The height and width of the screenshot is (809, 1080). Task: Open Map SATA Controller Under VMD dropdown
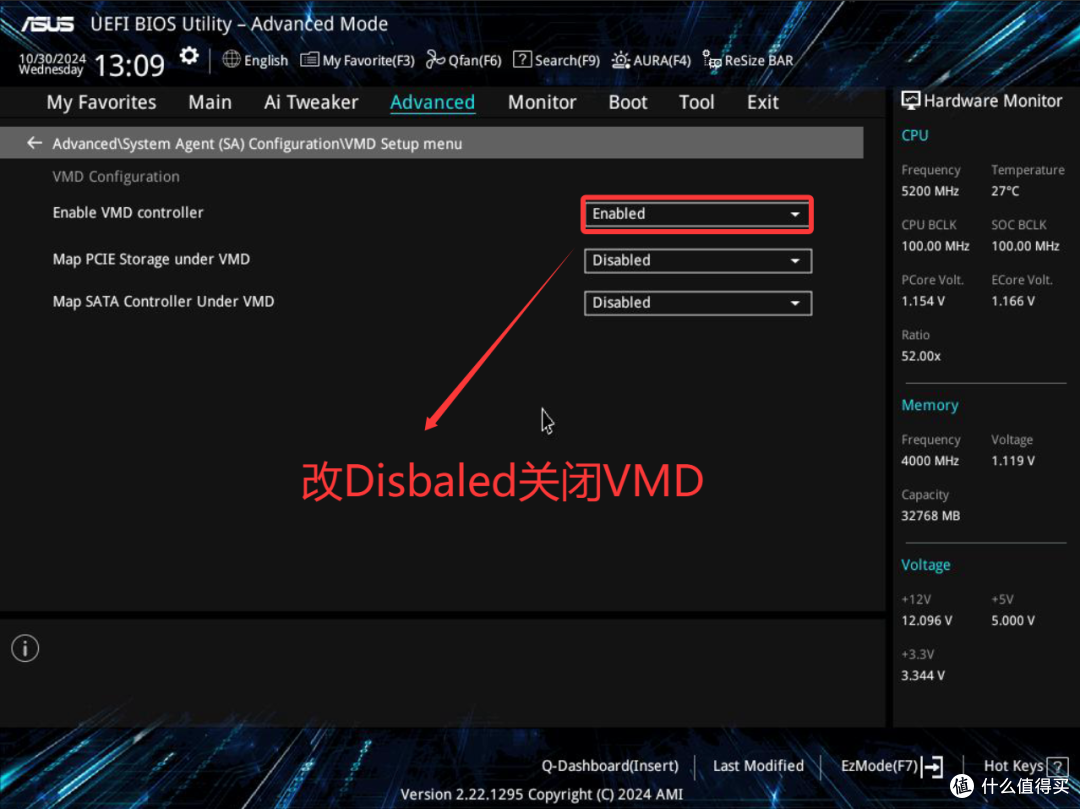coord(698,303)
